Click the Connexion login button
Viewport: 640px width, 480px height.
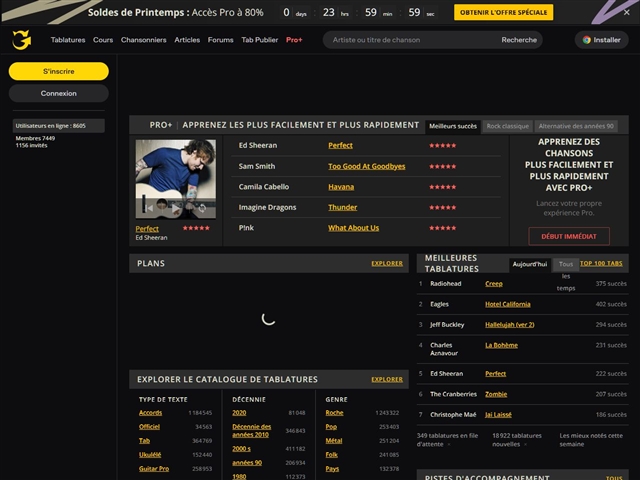(59, 93)
